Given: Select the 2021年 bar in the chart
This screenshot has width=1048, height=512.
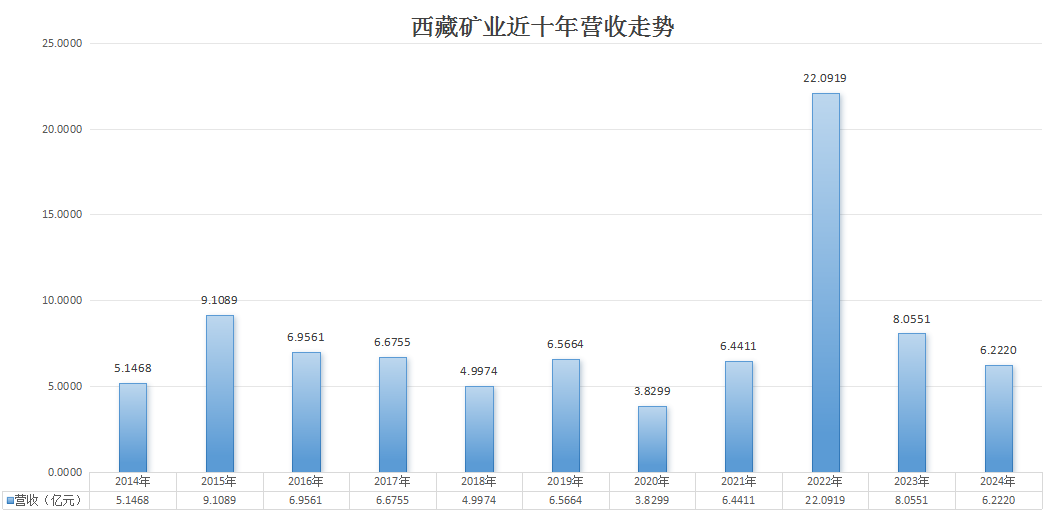Looking at the screenshot, I should (739, 416).
